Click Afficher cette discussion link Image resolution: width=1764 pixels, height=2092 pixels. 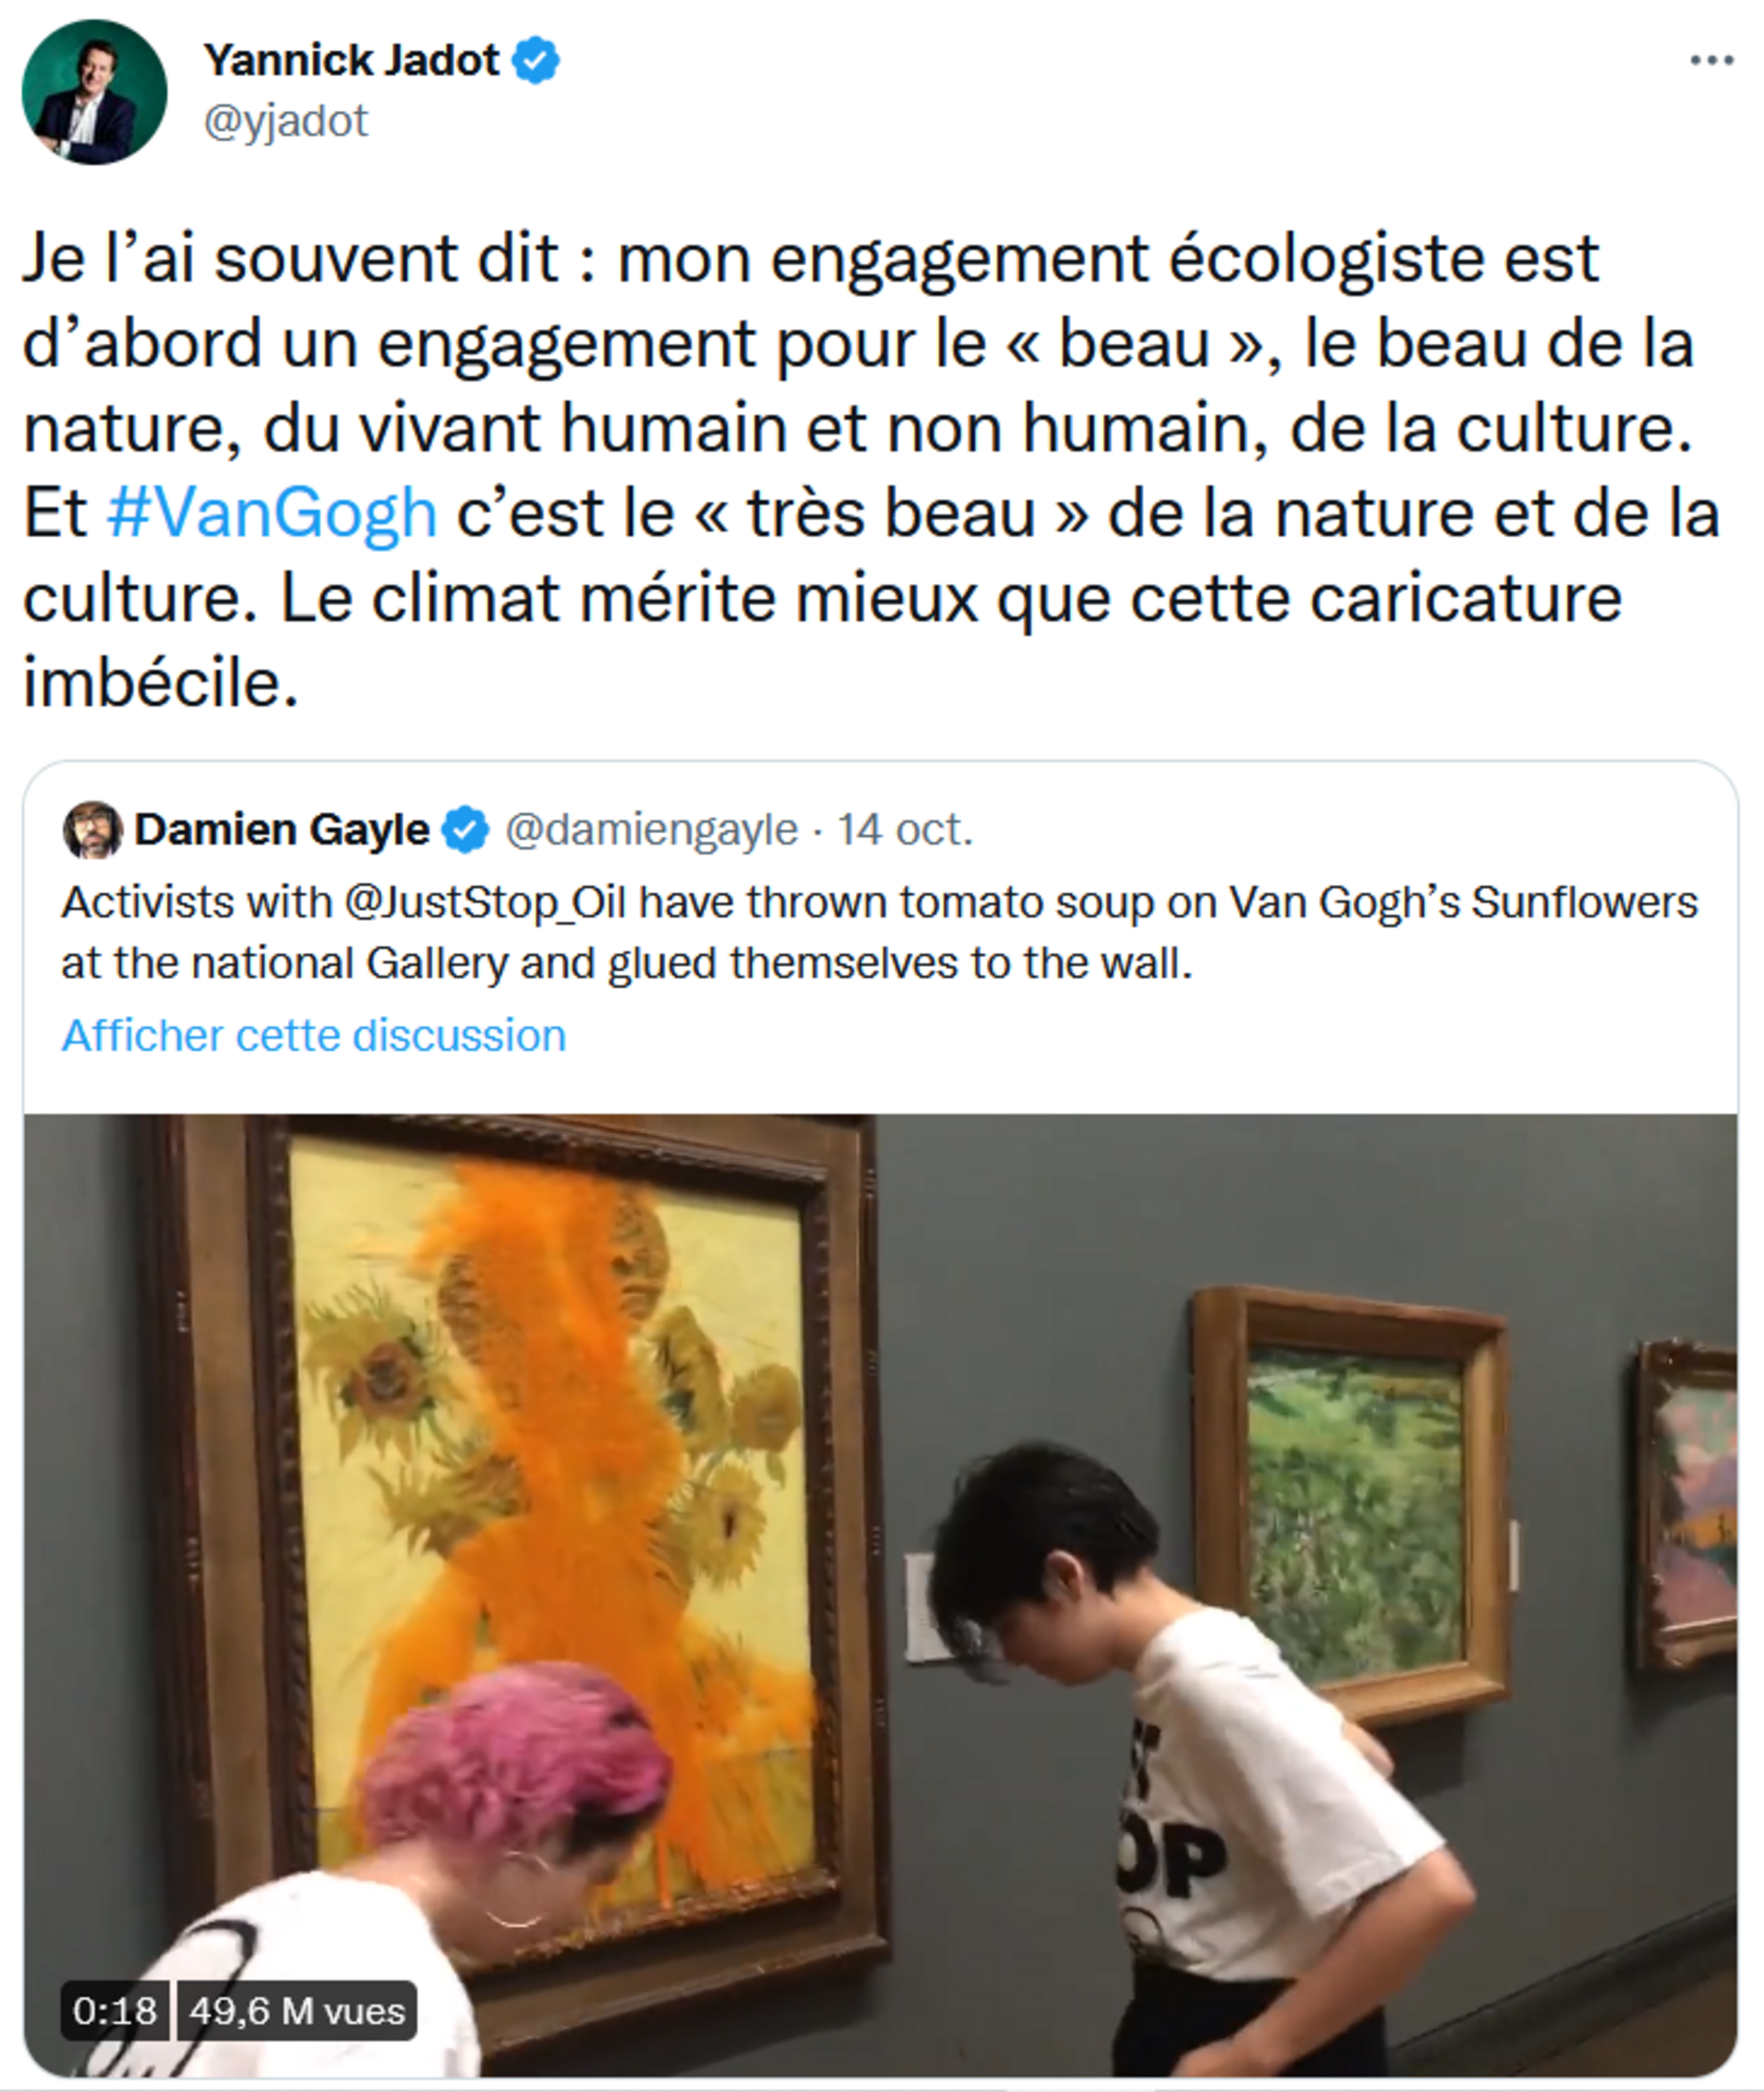(314, 1036)
